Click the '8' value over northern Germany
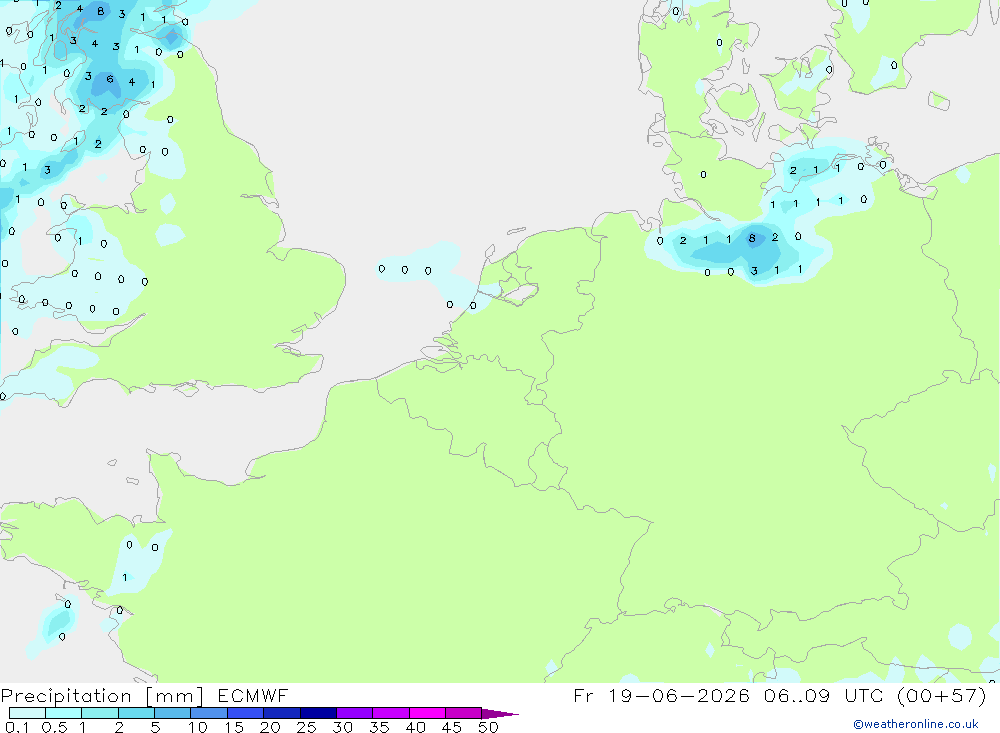 (x=752, y=238)
